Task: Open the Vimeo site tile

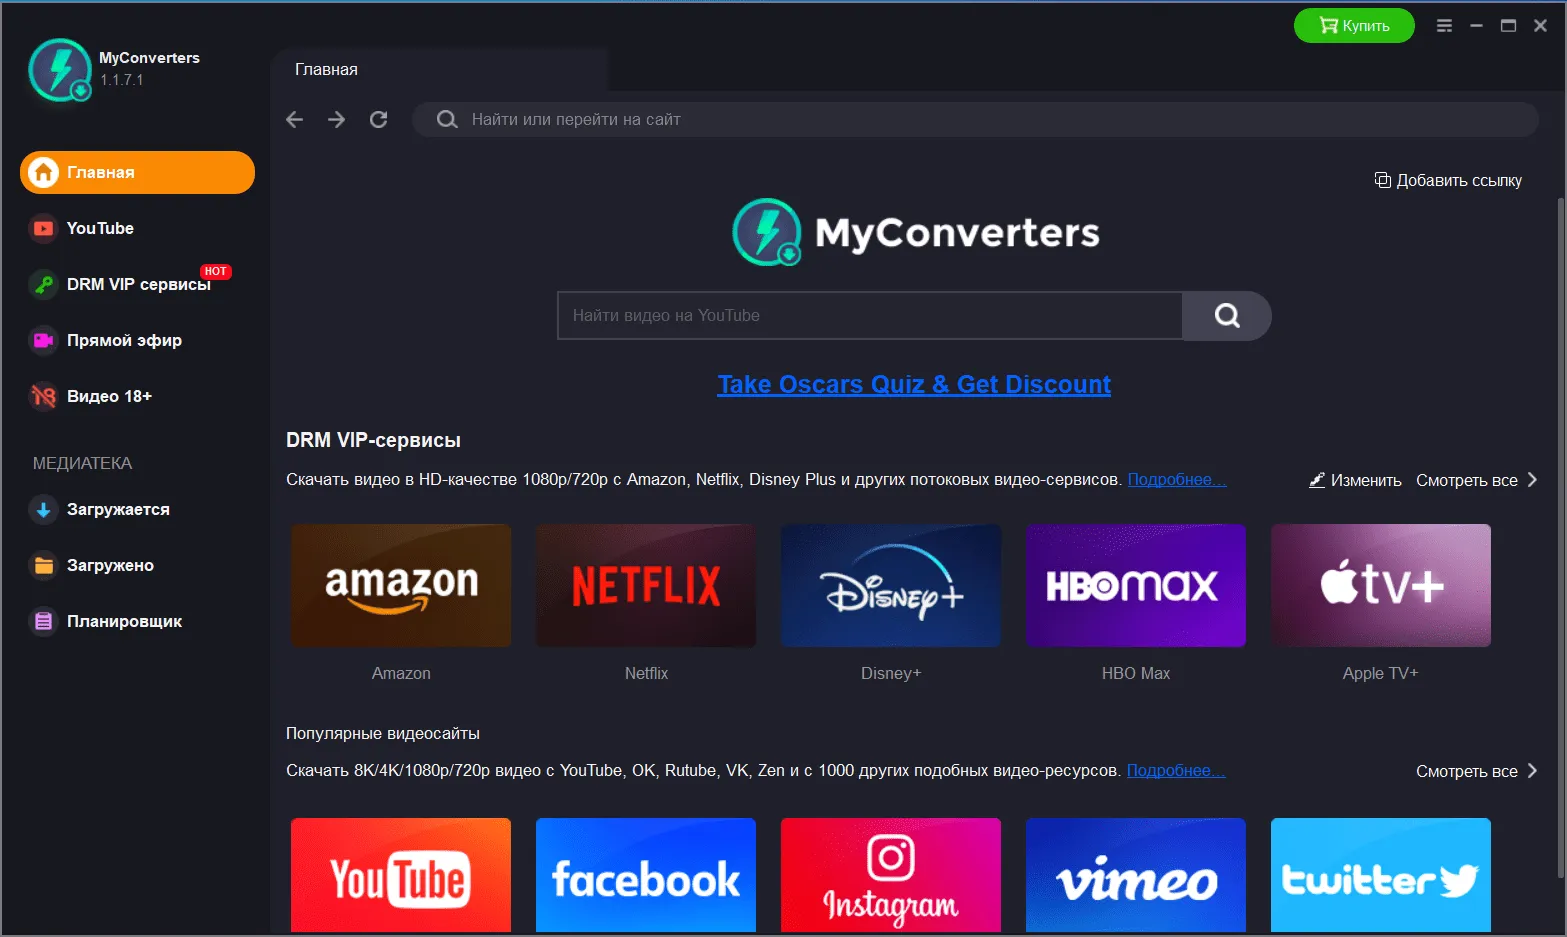Action: tap(1136, 876)
